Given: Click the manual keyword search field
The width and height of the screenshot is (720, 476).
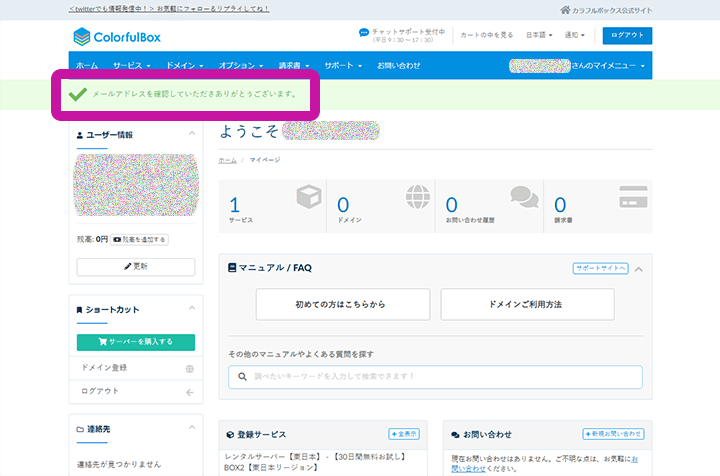Looking at the screenshot, I should (435, 377).
